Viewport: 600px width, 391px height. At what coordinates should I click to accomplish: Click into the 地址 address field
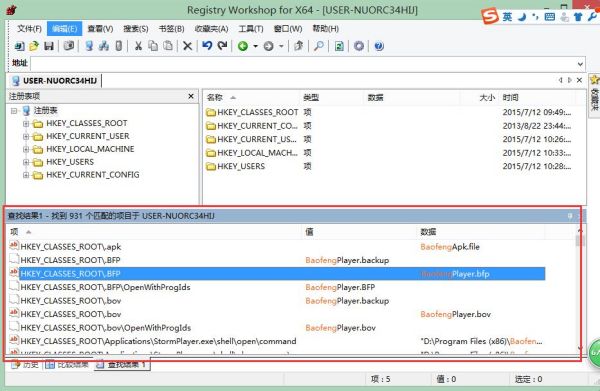click(x=303, y=64)
